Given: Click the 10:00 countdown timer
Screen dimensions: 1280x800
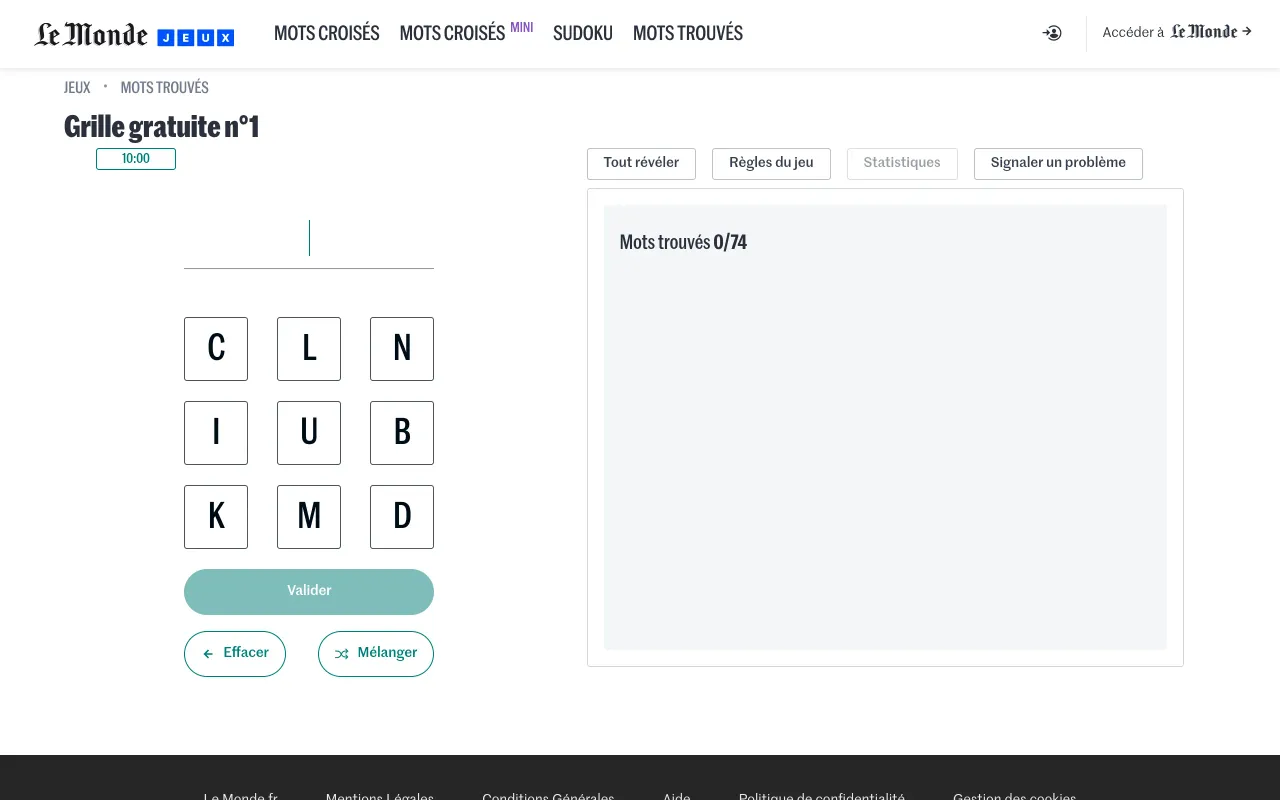Looking at the screenshot, I should click(x=136, y=159).
